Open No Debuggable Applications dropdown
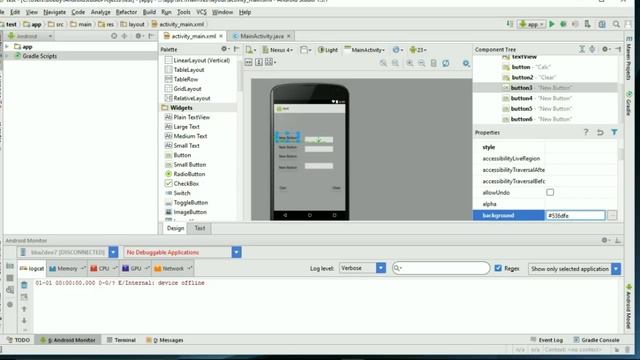The image size is (640, 360). pyautogui.click(x=236, y=252)
